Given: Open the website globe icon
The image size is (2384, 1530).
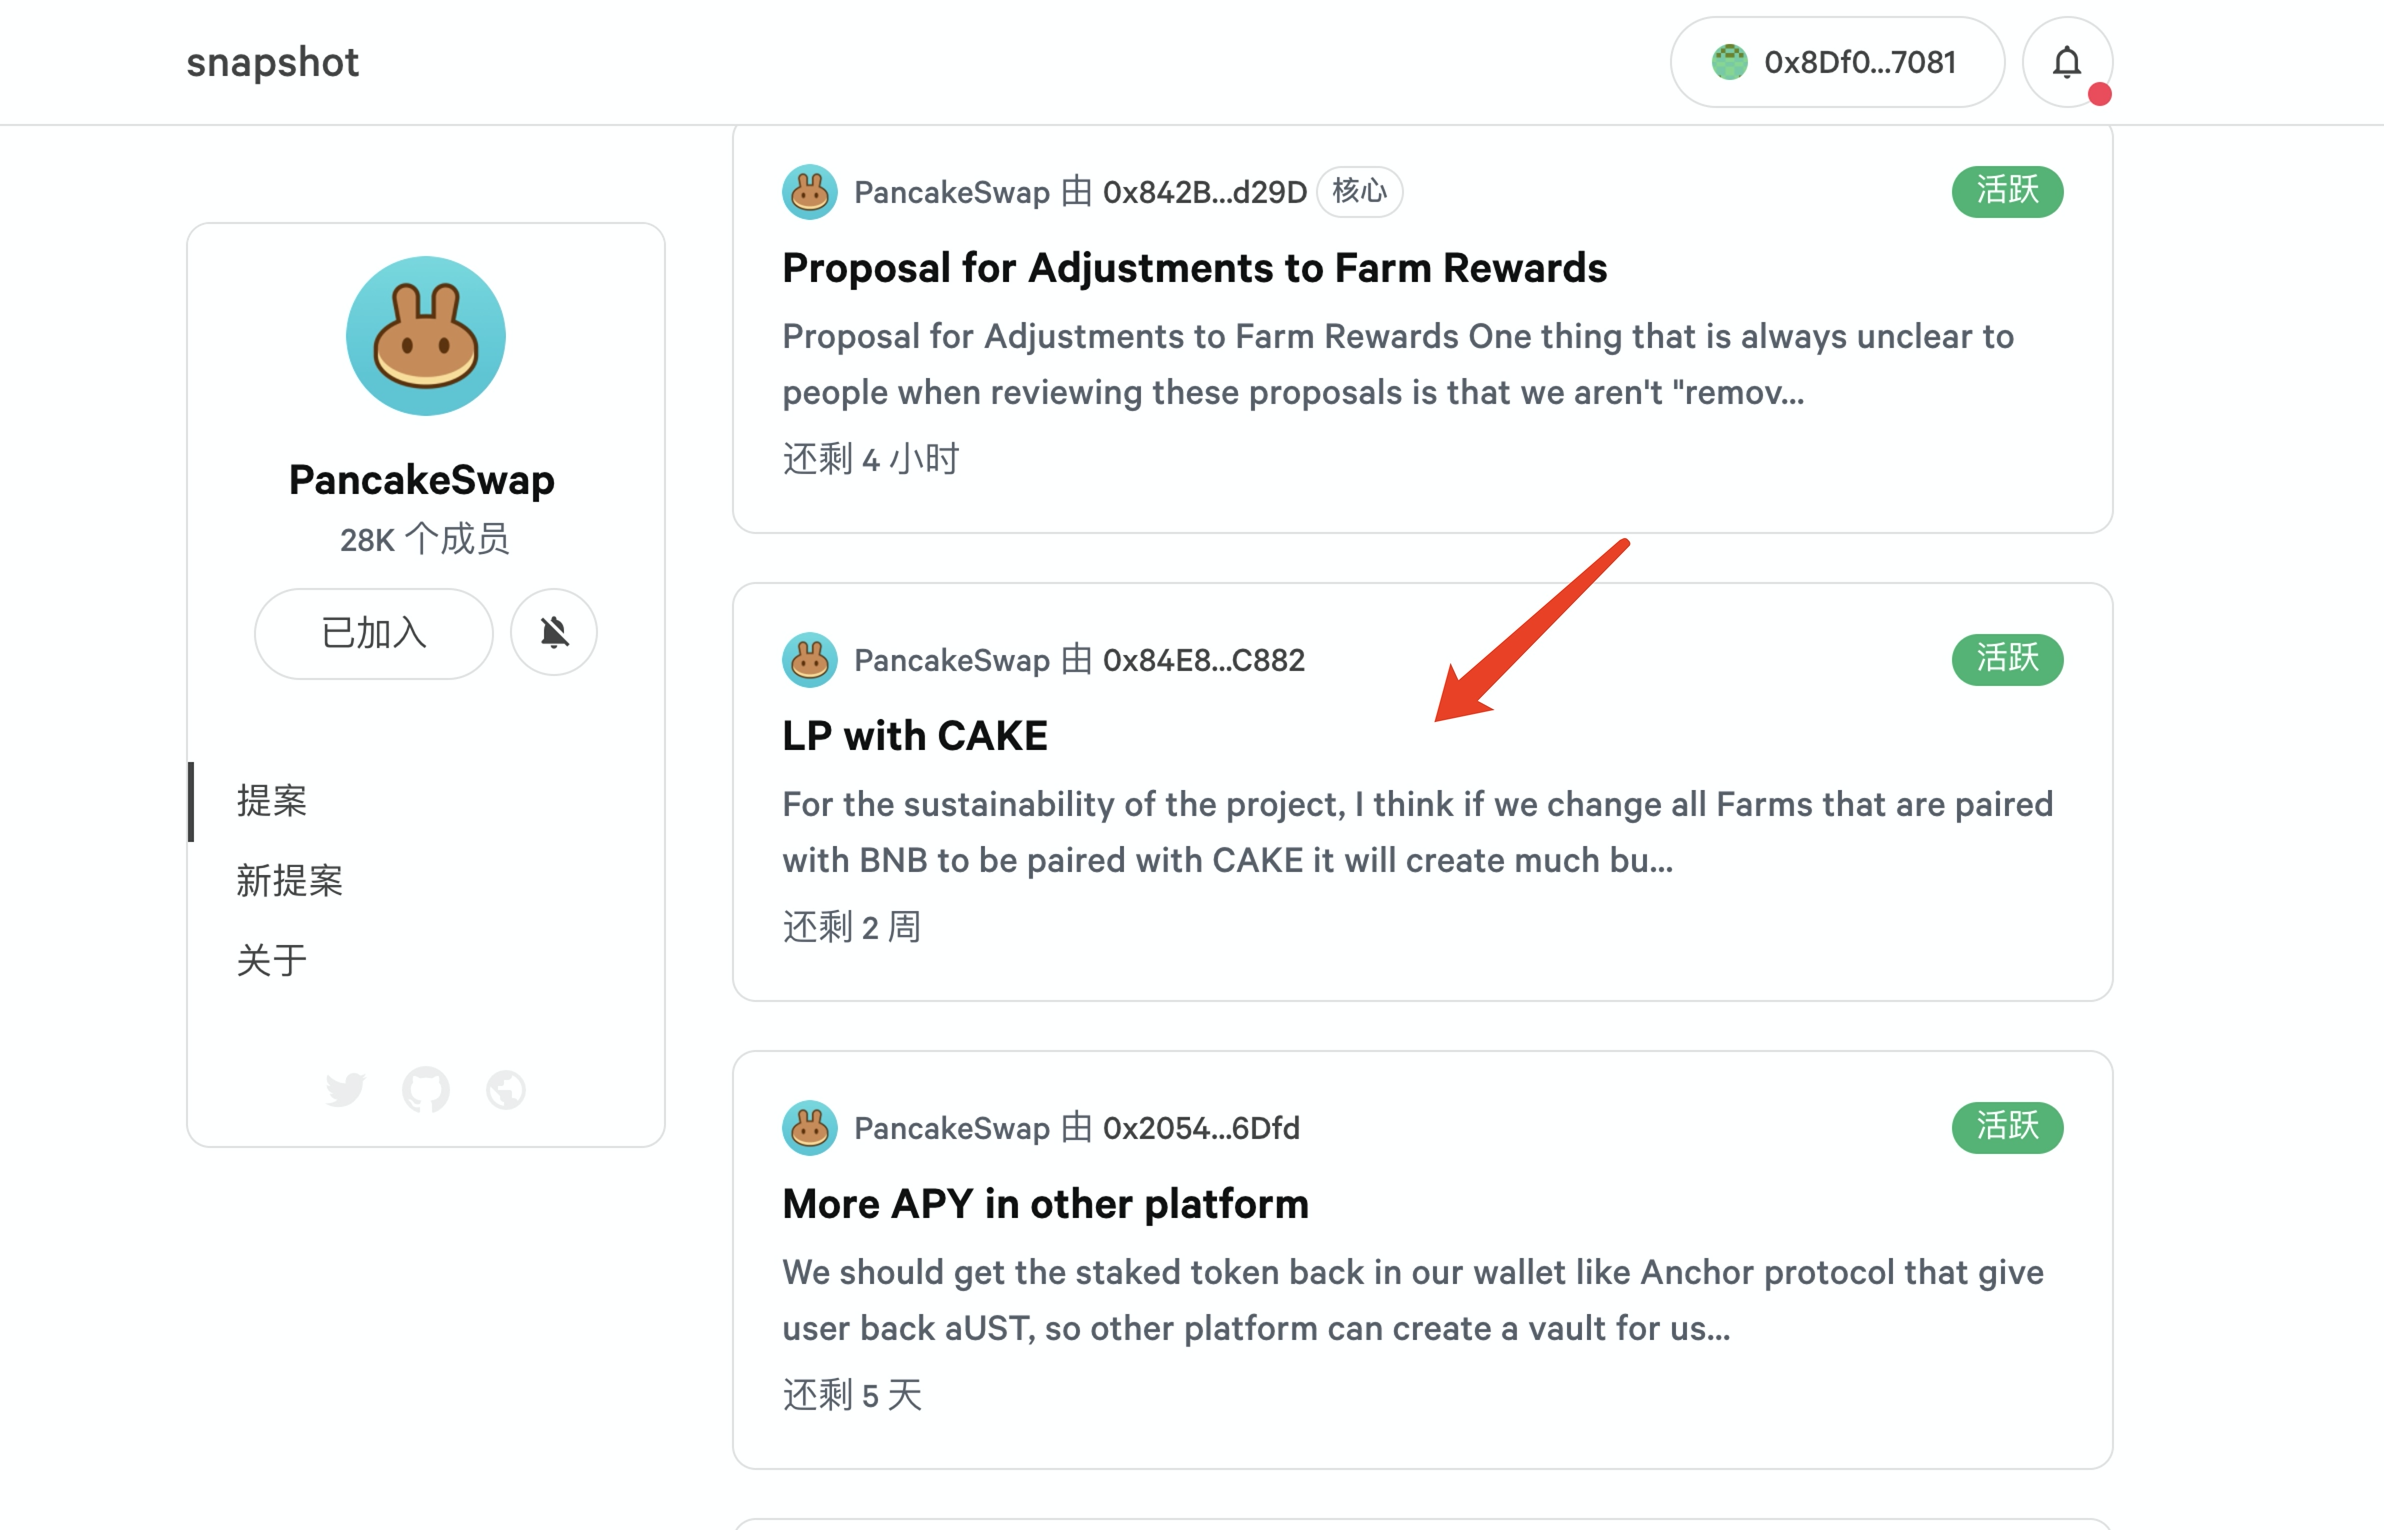Looking at the screenshot, I should tap(506, 1089).
